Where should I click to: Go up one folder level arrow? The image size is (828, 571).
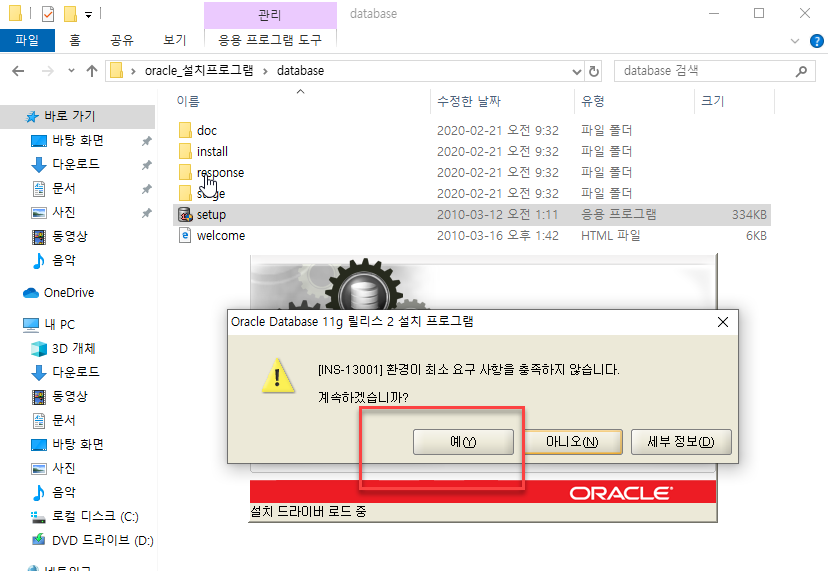[92, 71]
